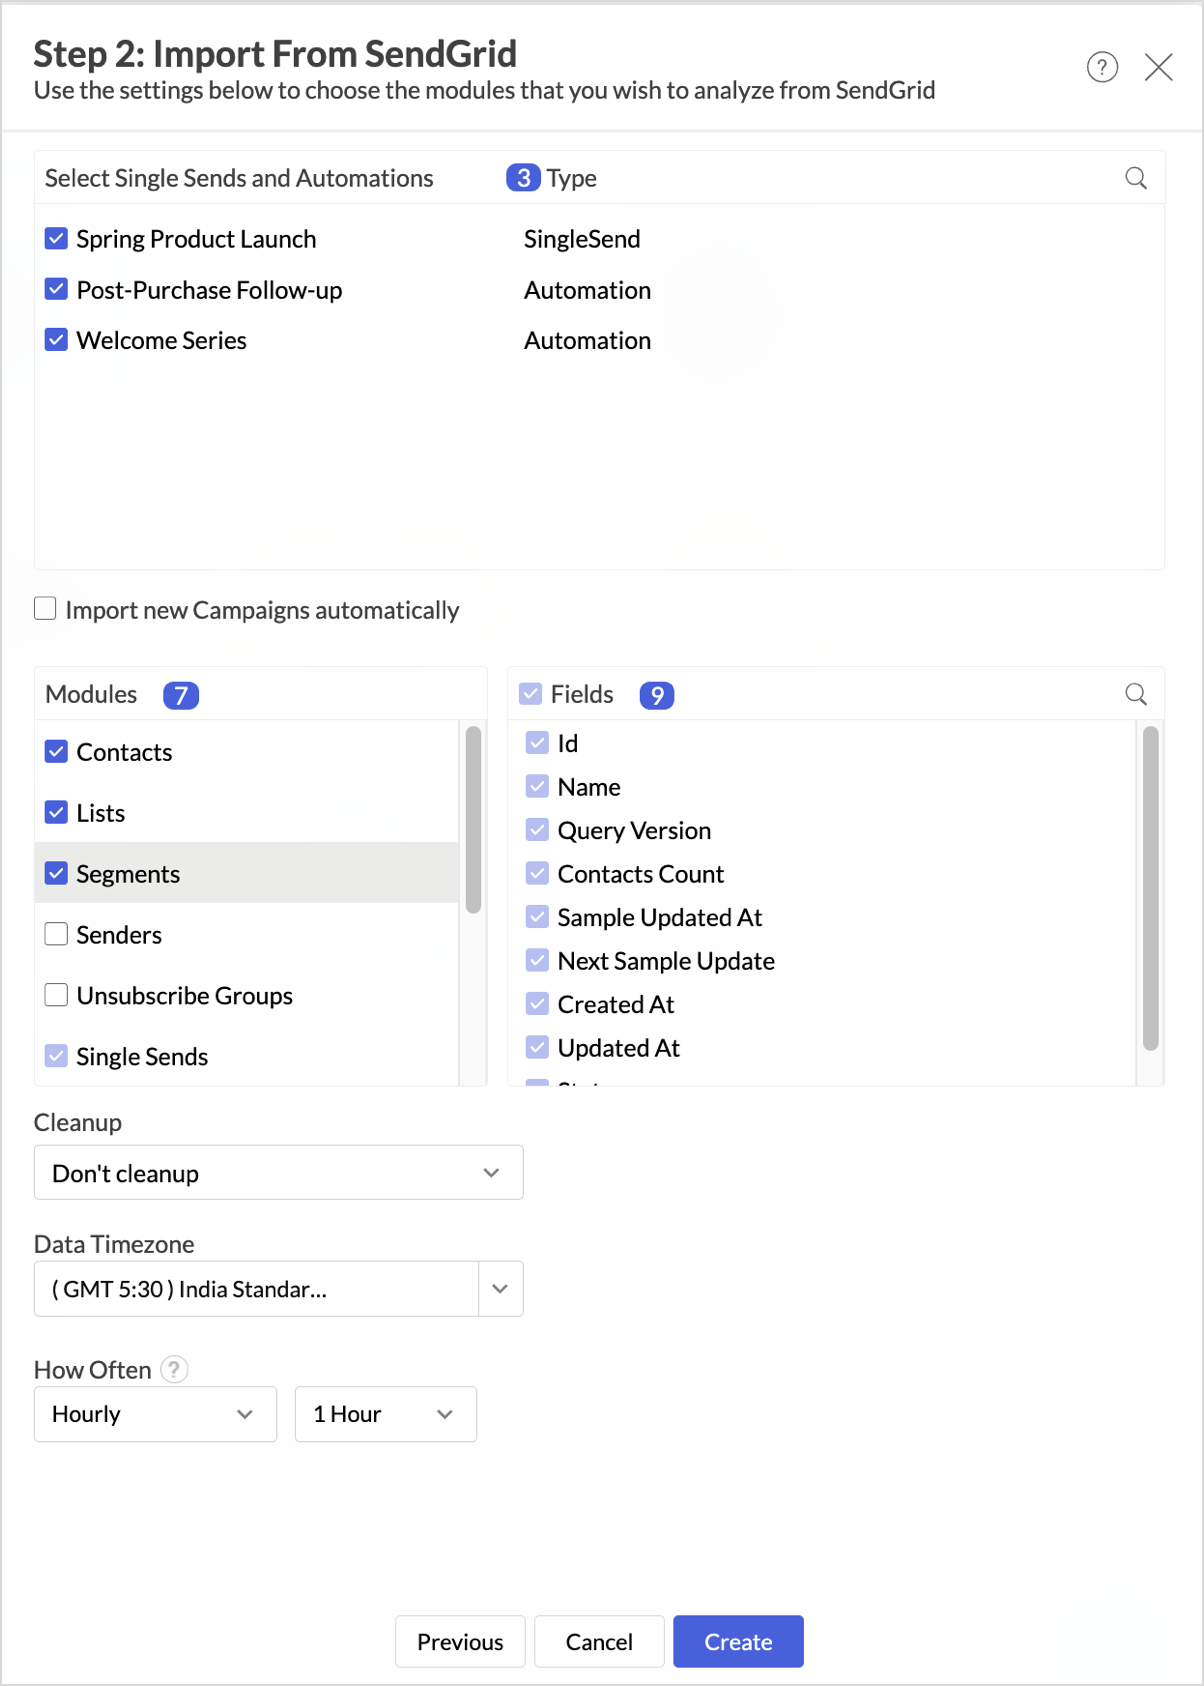
Task: Open the Hourly frequency dropdown
Action: click(155, 1414)
